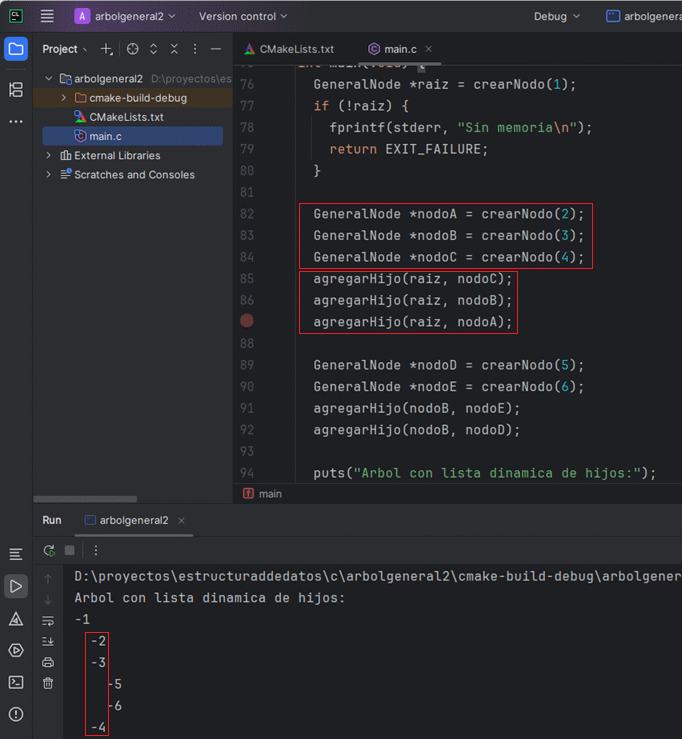
Task: Expand External Libraries node
Action: coord(49,156)
